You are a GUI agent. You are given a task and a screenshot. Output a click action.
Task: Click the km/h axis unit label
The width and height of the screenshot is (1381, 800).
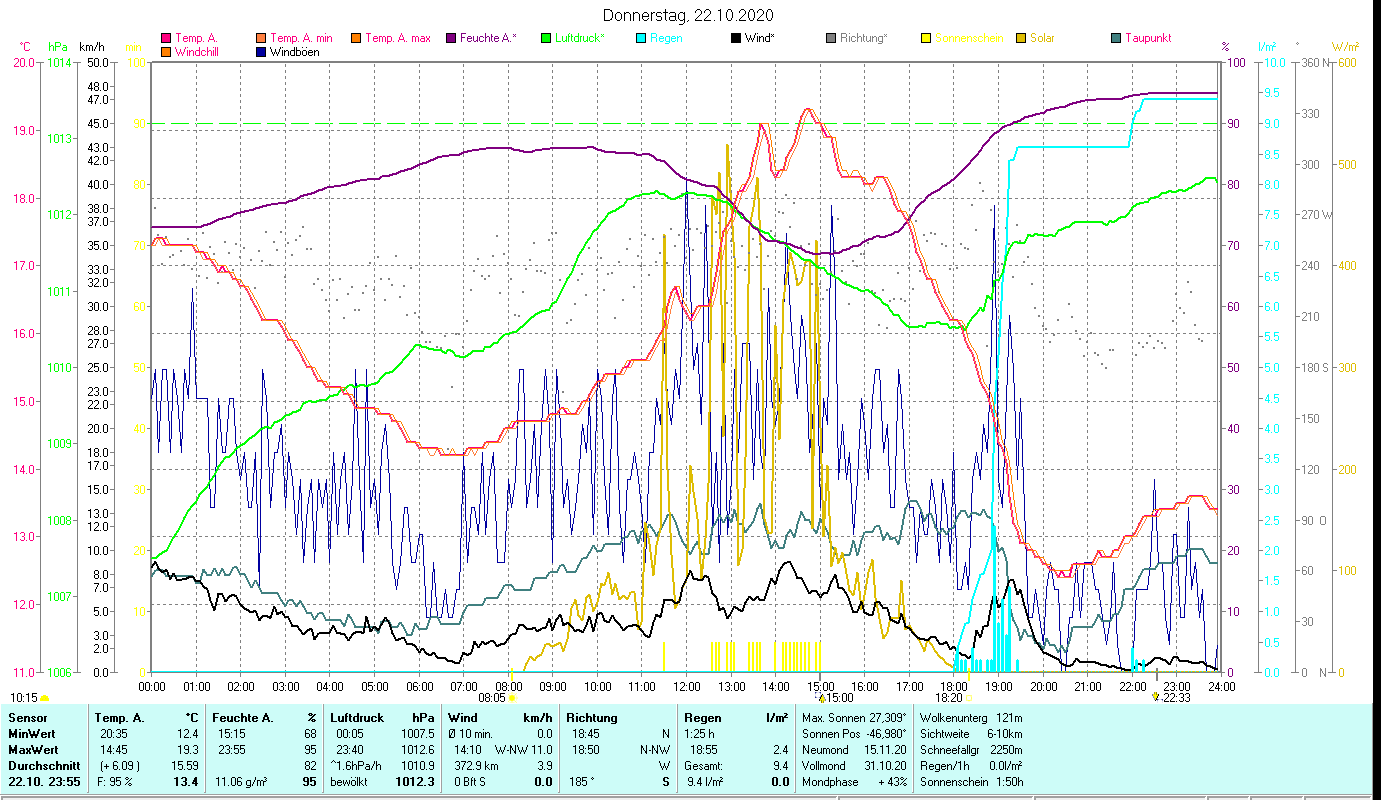[92, 47]
